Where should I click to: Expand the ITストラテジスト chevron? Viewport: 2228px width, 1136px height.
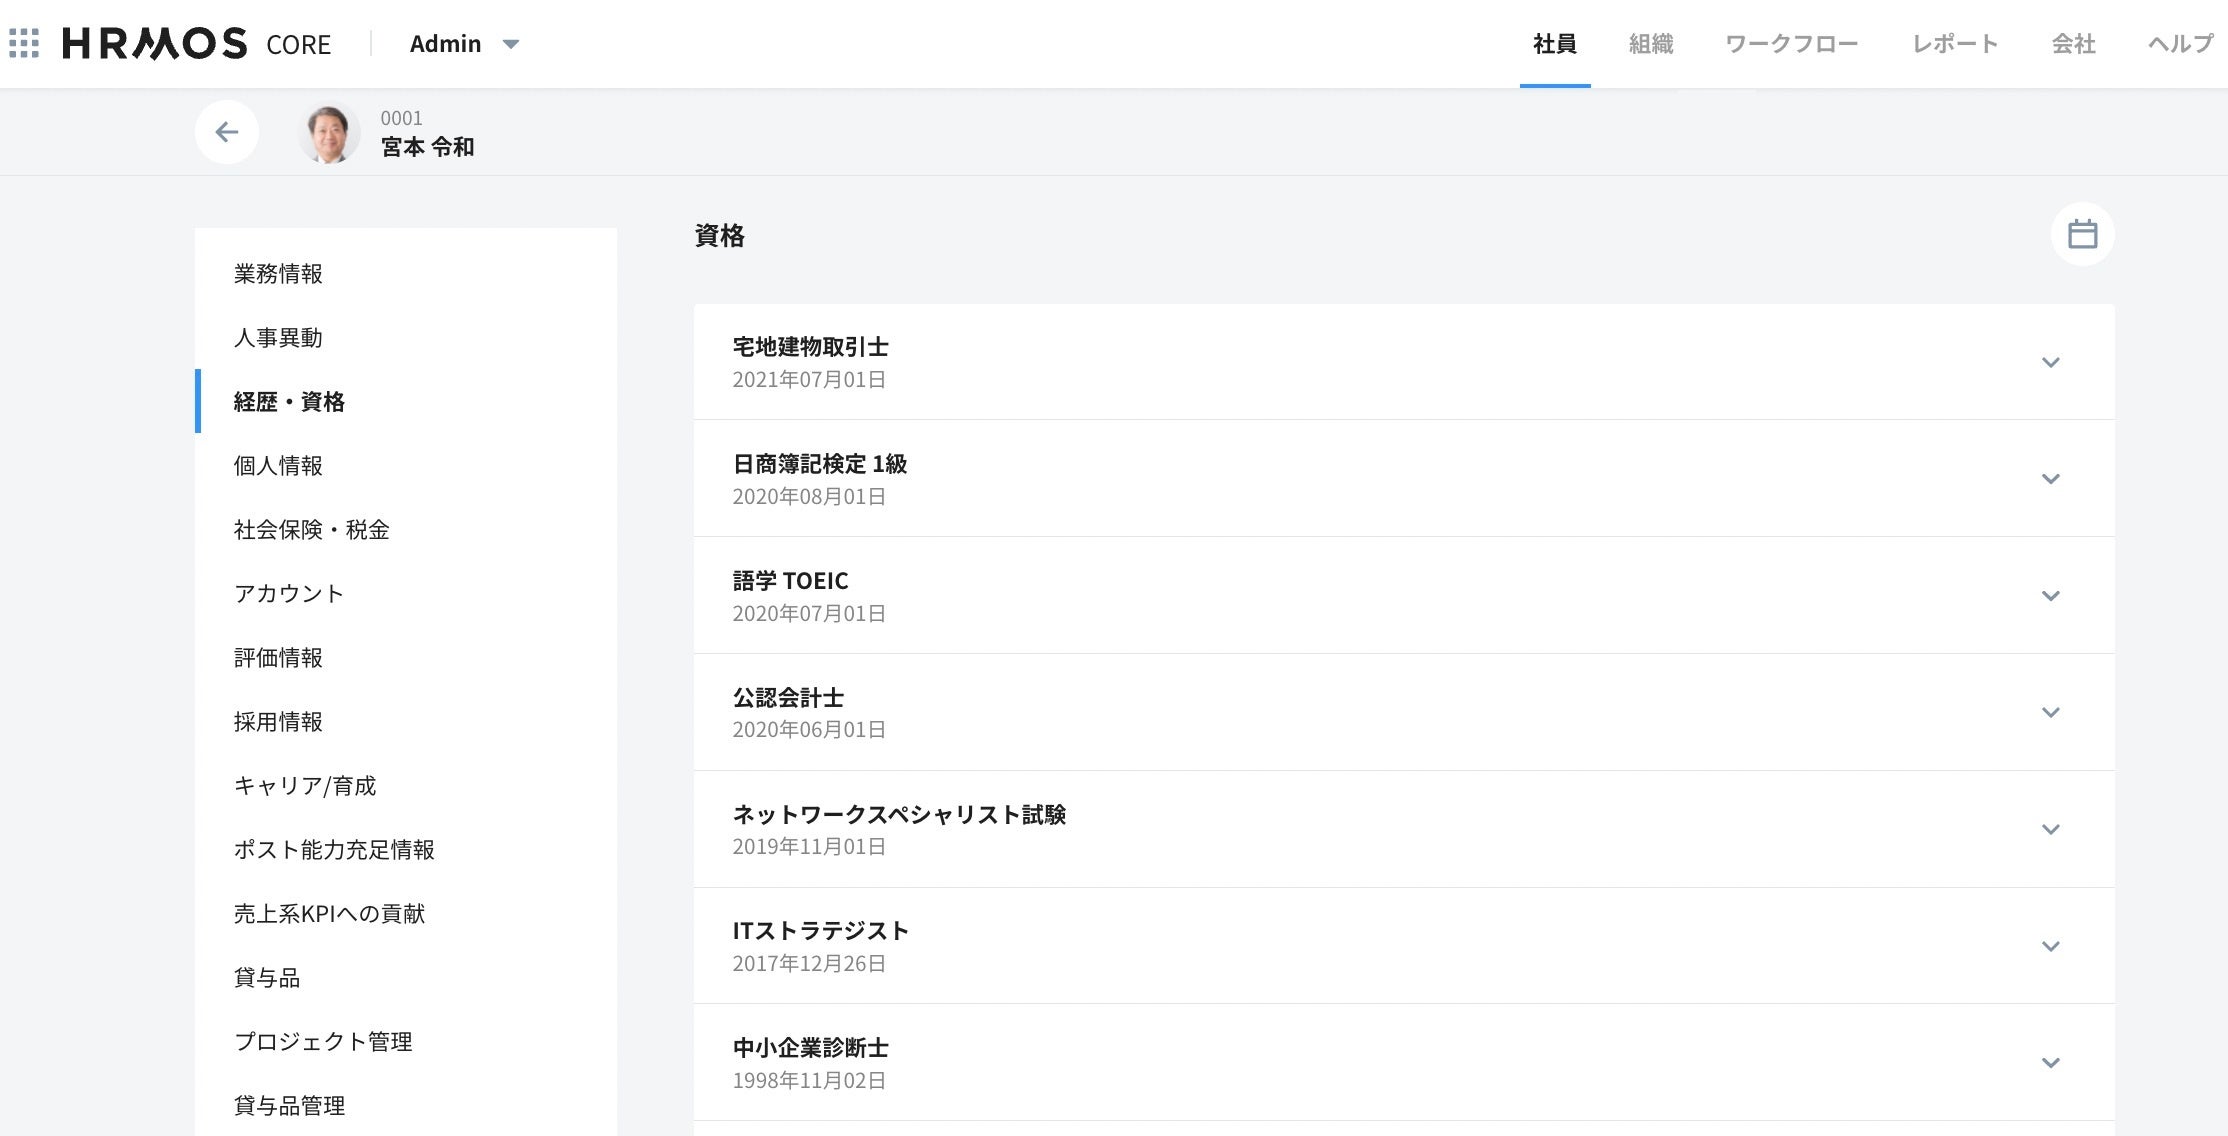(2050, 946)
